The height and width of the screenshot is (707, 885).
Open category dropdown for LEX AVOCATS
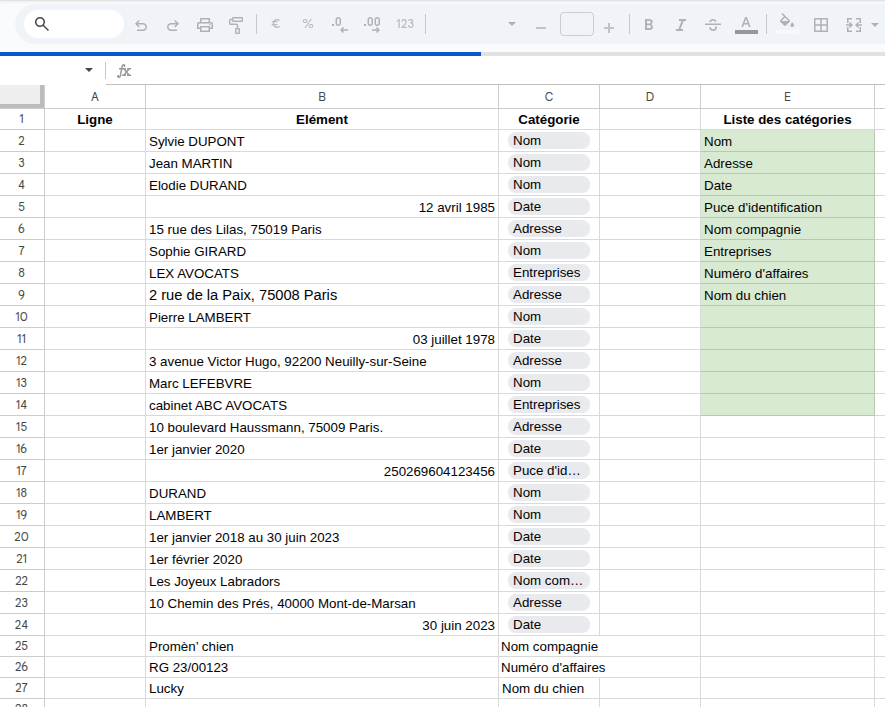coord(549,273)
